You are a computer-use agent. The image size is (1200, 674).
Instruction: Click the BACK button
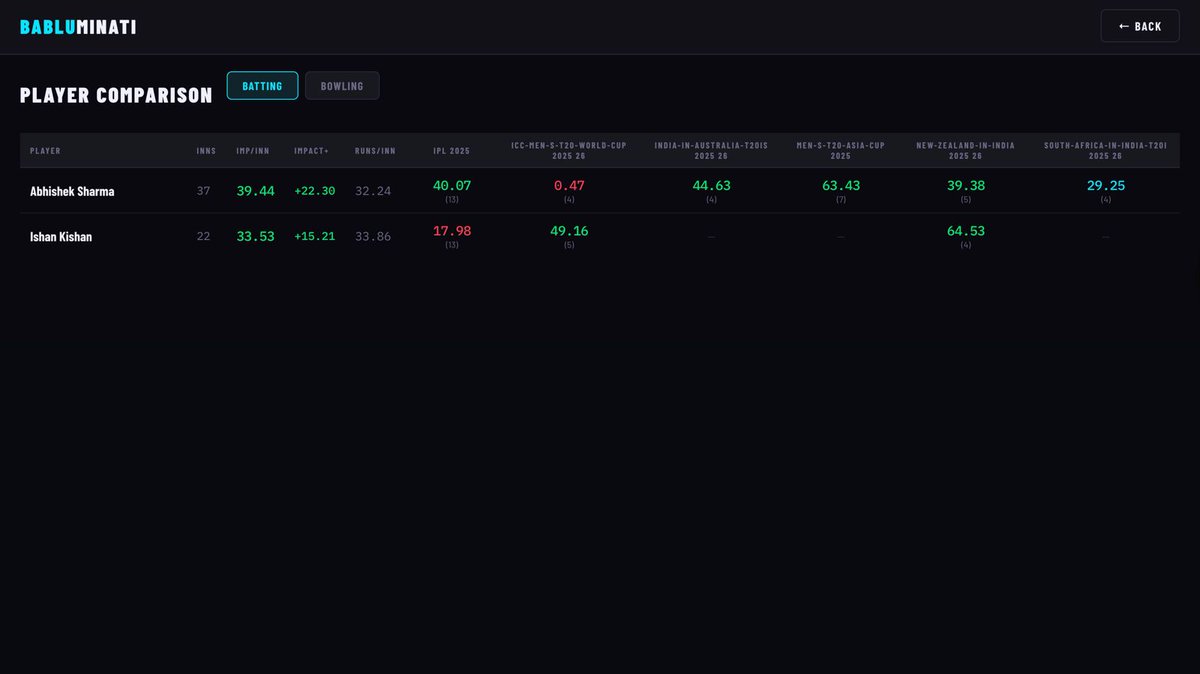[x=1140, y=25]
